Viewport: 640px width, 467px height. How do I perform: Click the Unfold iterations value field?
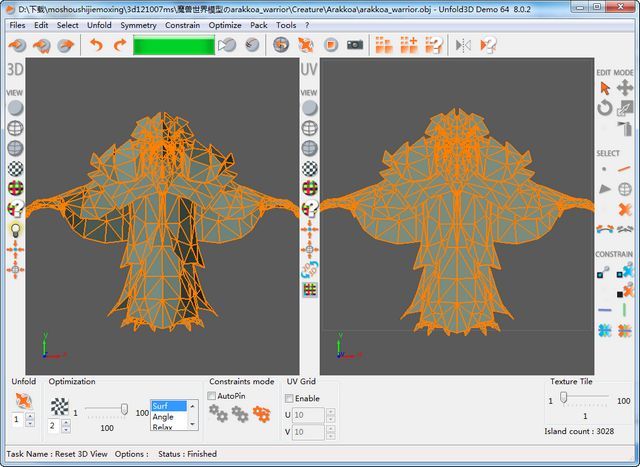(18, 419)
